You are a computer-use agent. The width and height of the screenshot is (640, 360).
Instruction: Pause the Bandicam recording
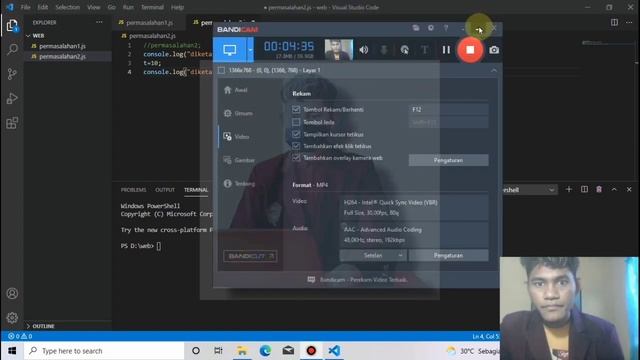(446, 50)
